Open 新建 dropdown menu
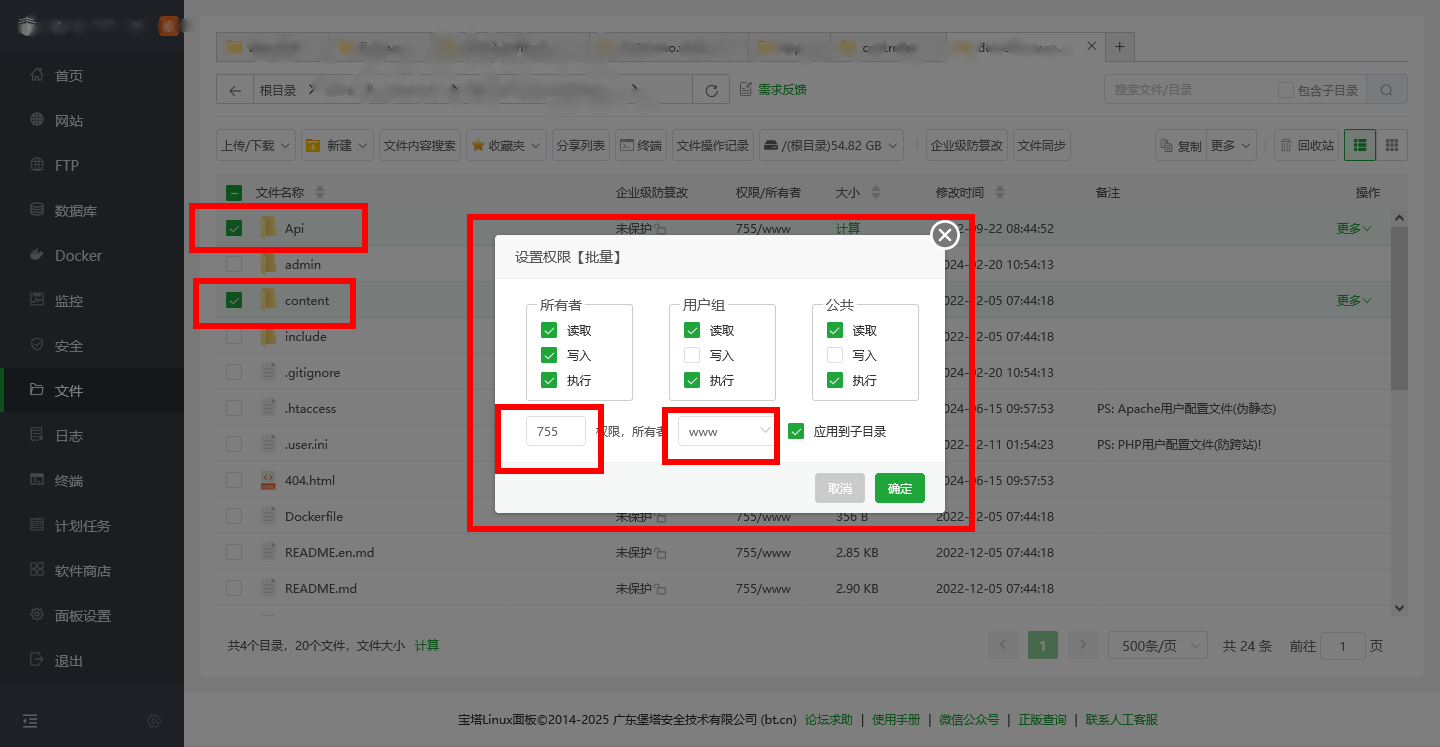1440x747 pixels. pos(337,145)
